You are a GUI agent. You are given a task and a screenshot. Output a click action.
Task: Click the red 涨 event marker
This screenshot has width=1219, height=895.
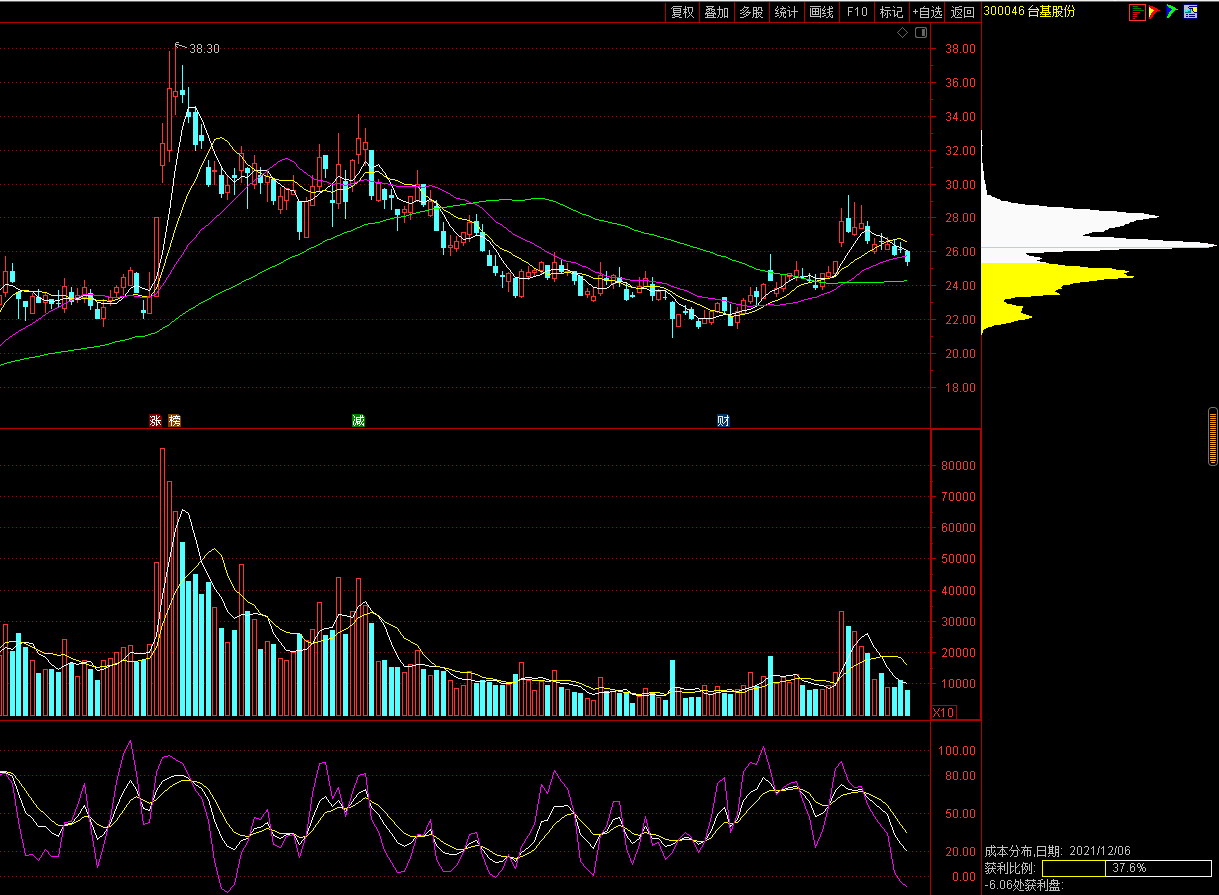click(156, 421)
